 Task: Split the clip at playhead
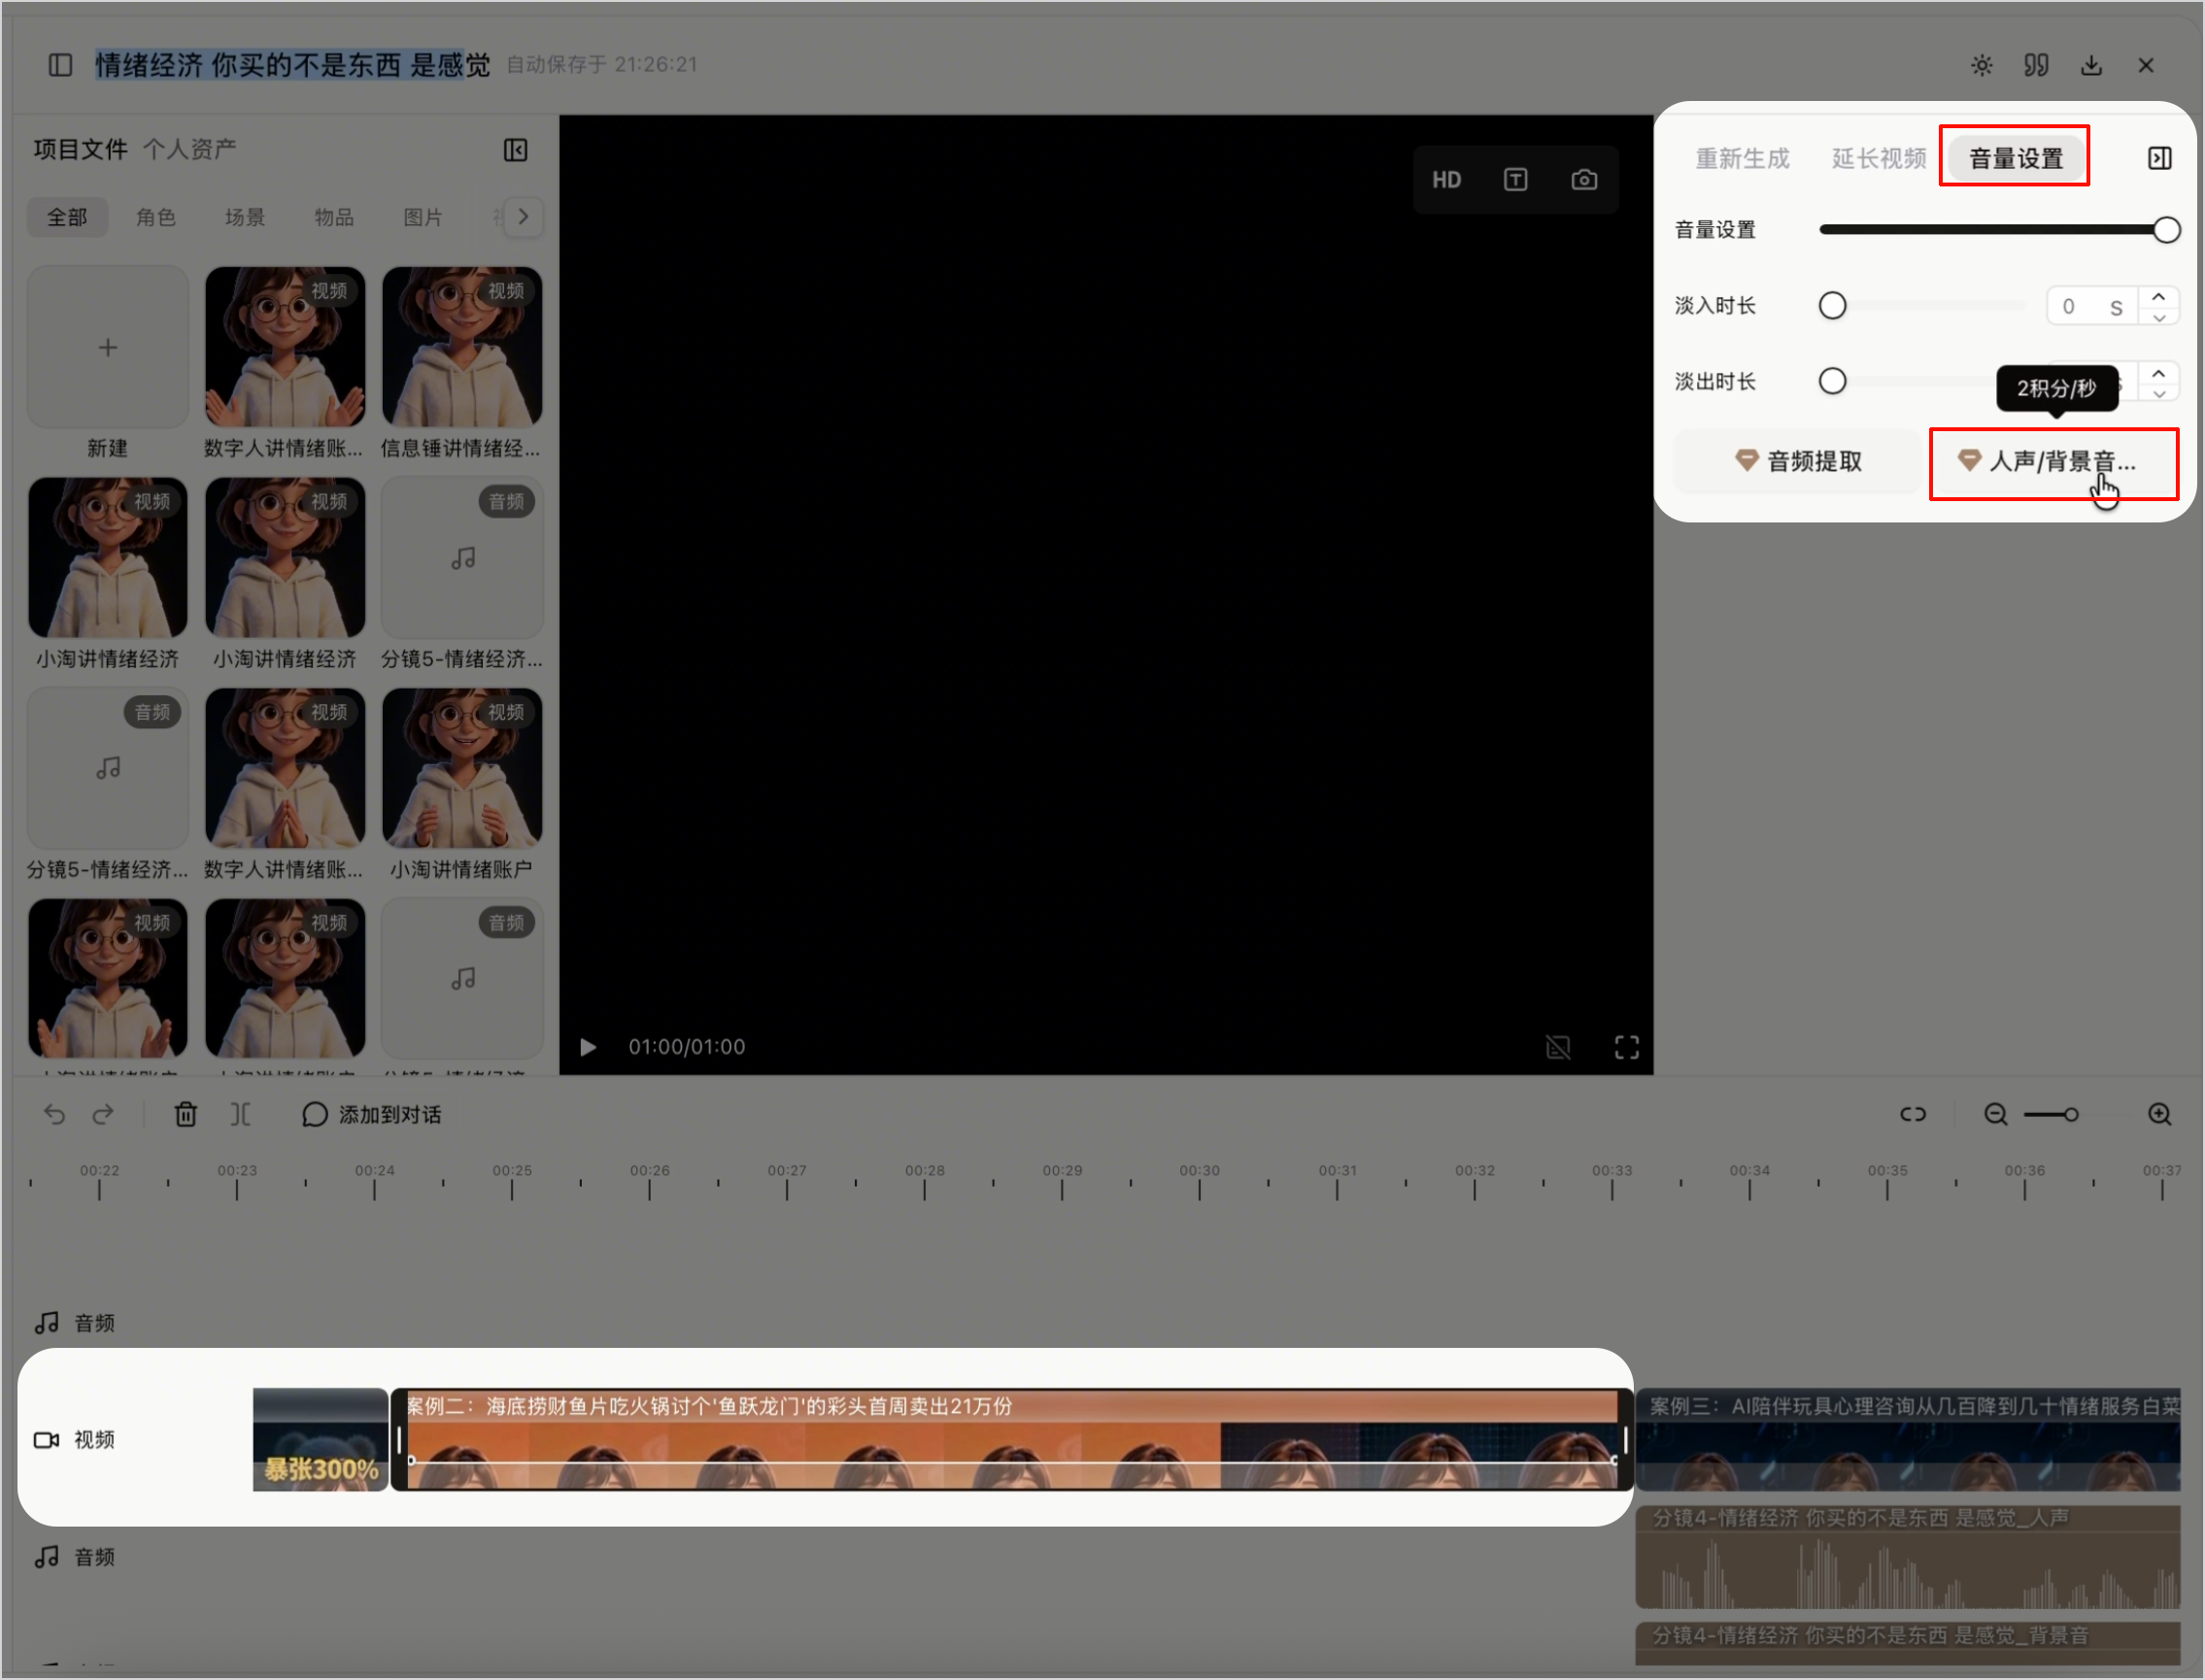click(240, 1114)
